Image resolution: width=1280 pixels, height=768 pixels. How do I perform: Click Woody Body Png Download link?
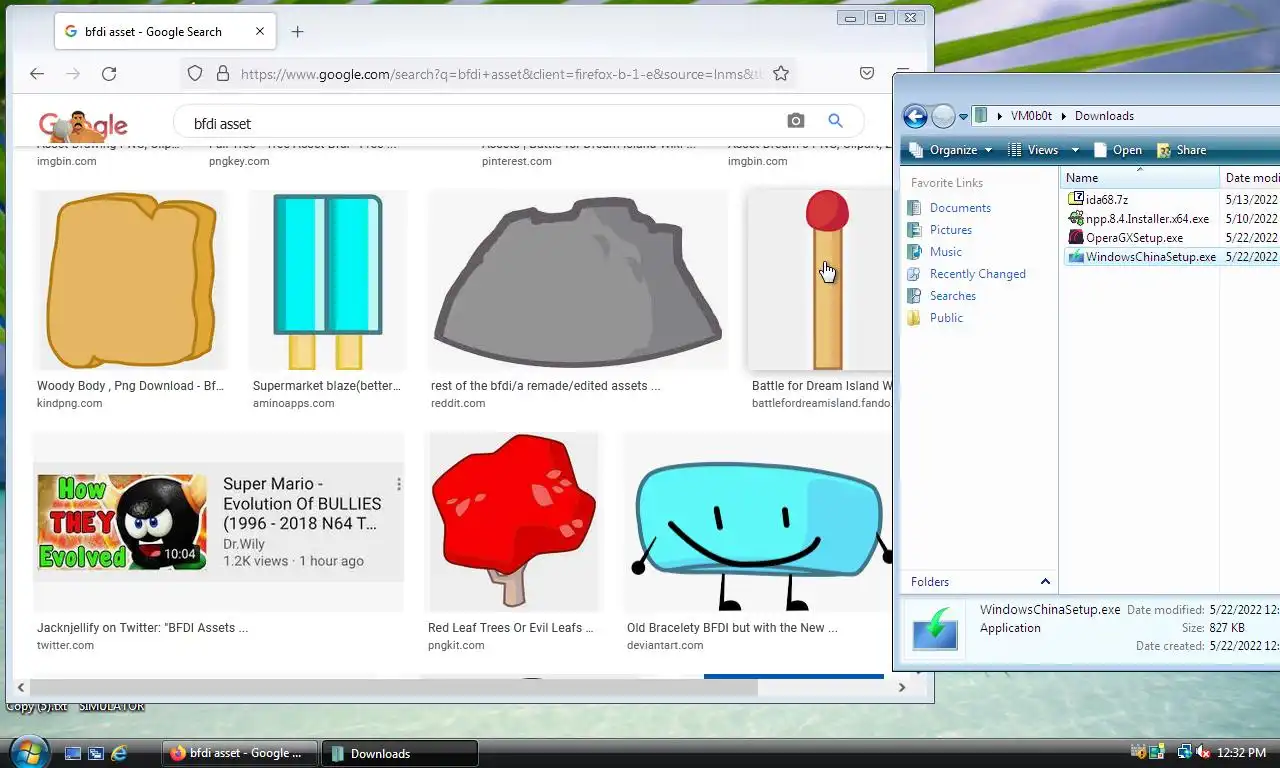tap(130, 385)
